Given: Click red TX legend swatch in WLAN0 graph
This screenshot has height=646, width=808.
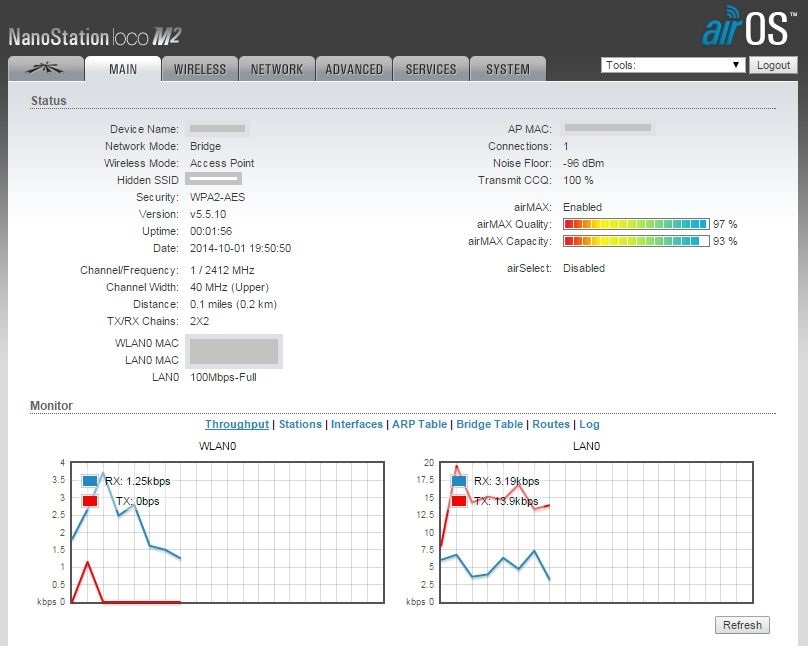Looking at the screenshot, I should coord(90,501).
